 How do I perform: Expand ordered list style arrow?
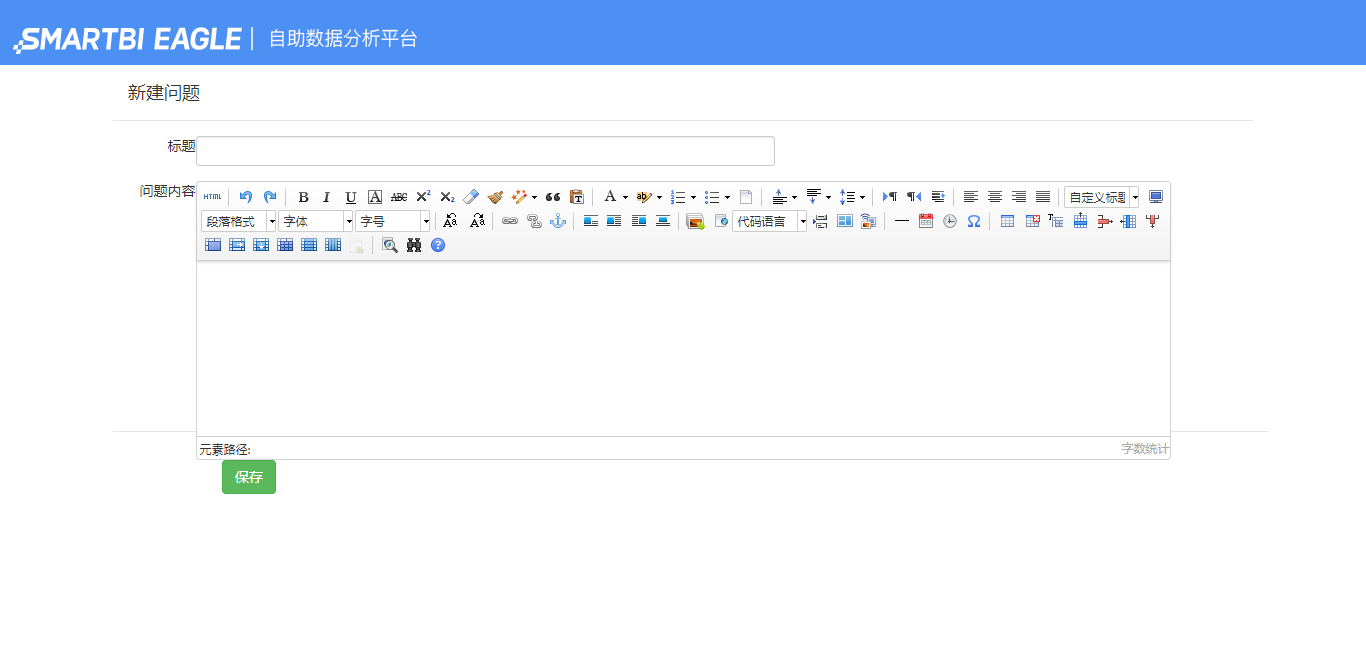click(x=693, y=197)
